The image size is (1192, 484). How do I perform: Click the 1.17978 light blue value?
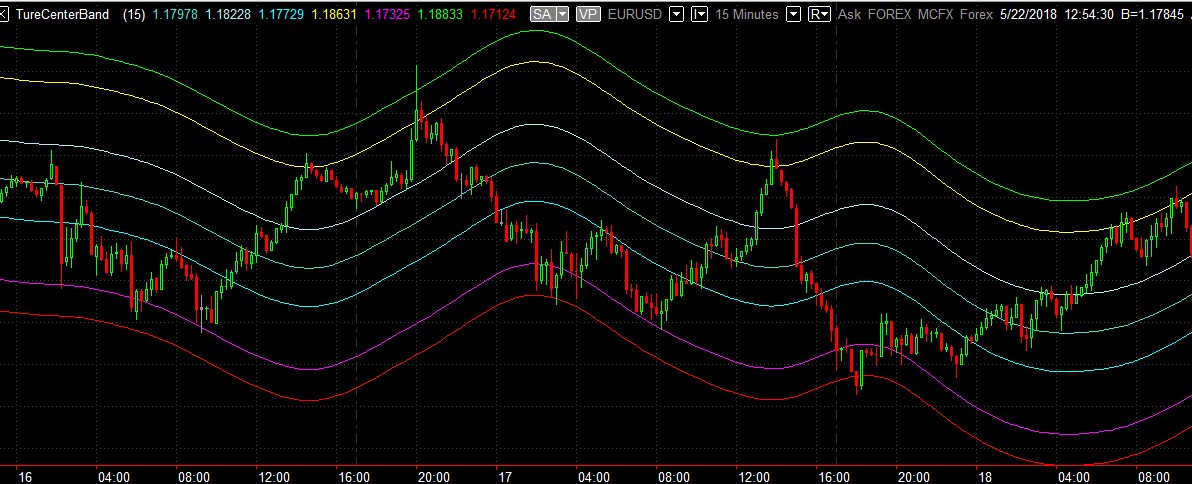tap(176, 14)
